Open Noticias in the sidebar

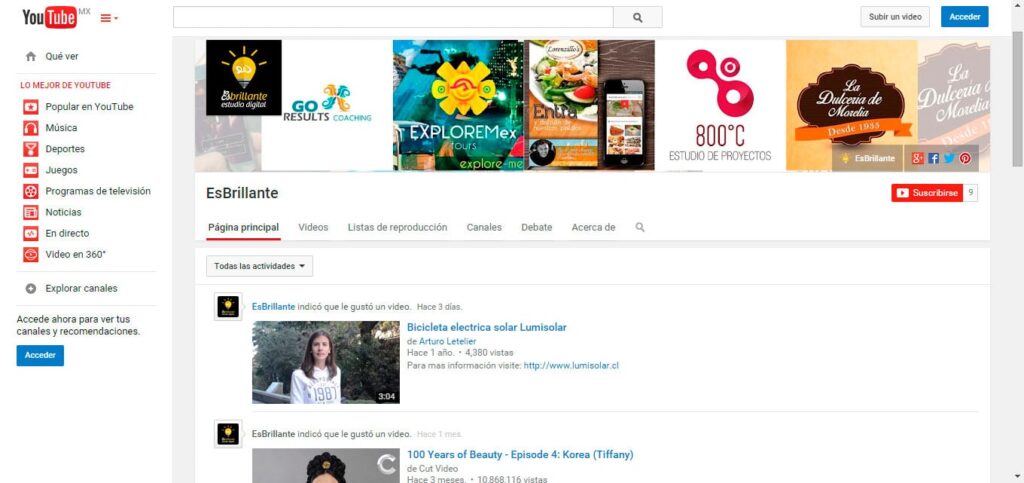[63, 212]
